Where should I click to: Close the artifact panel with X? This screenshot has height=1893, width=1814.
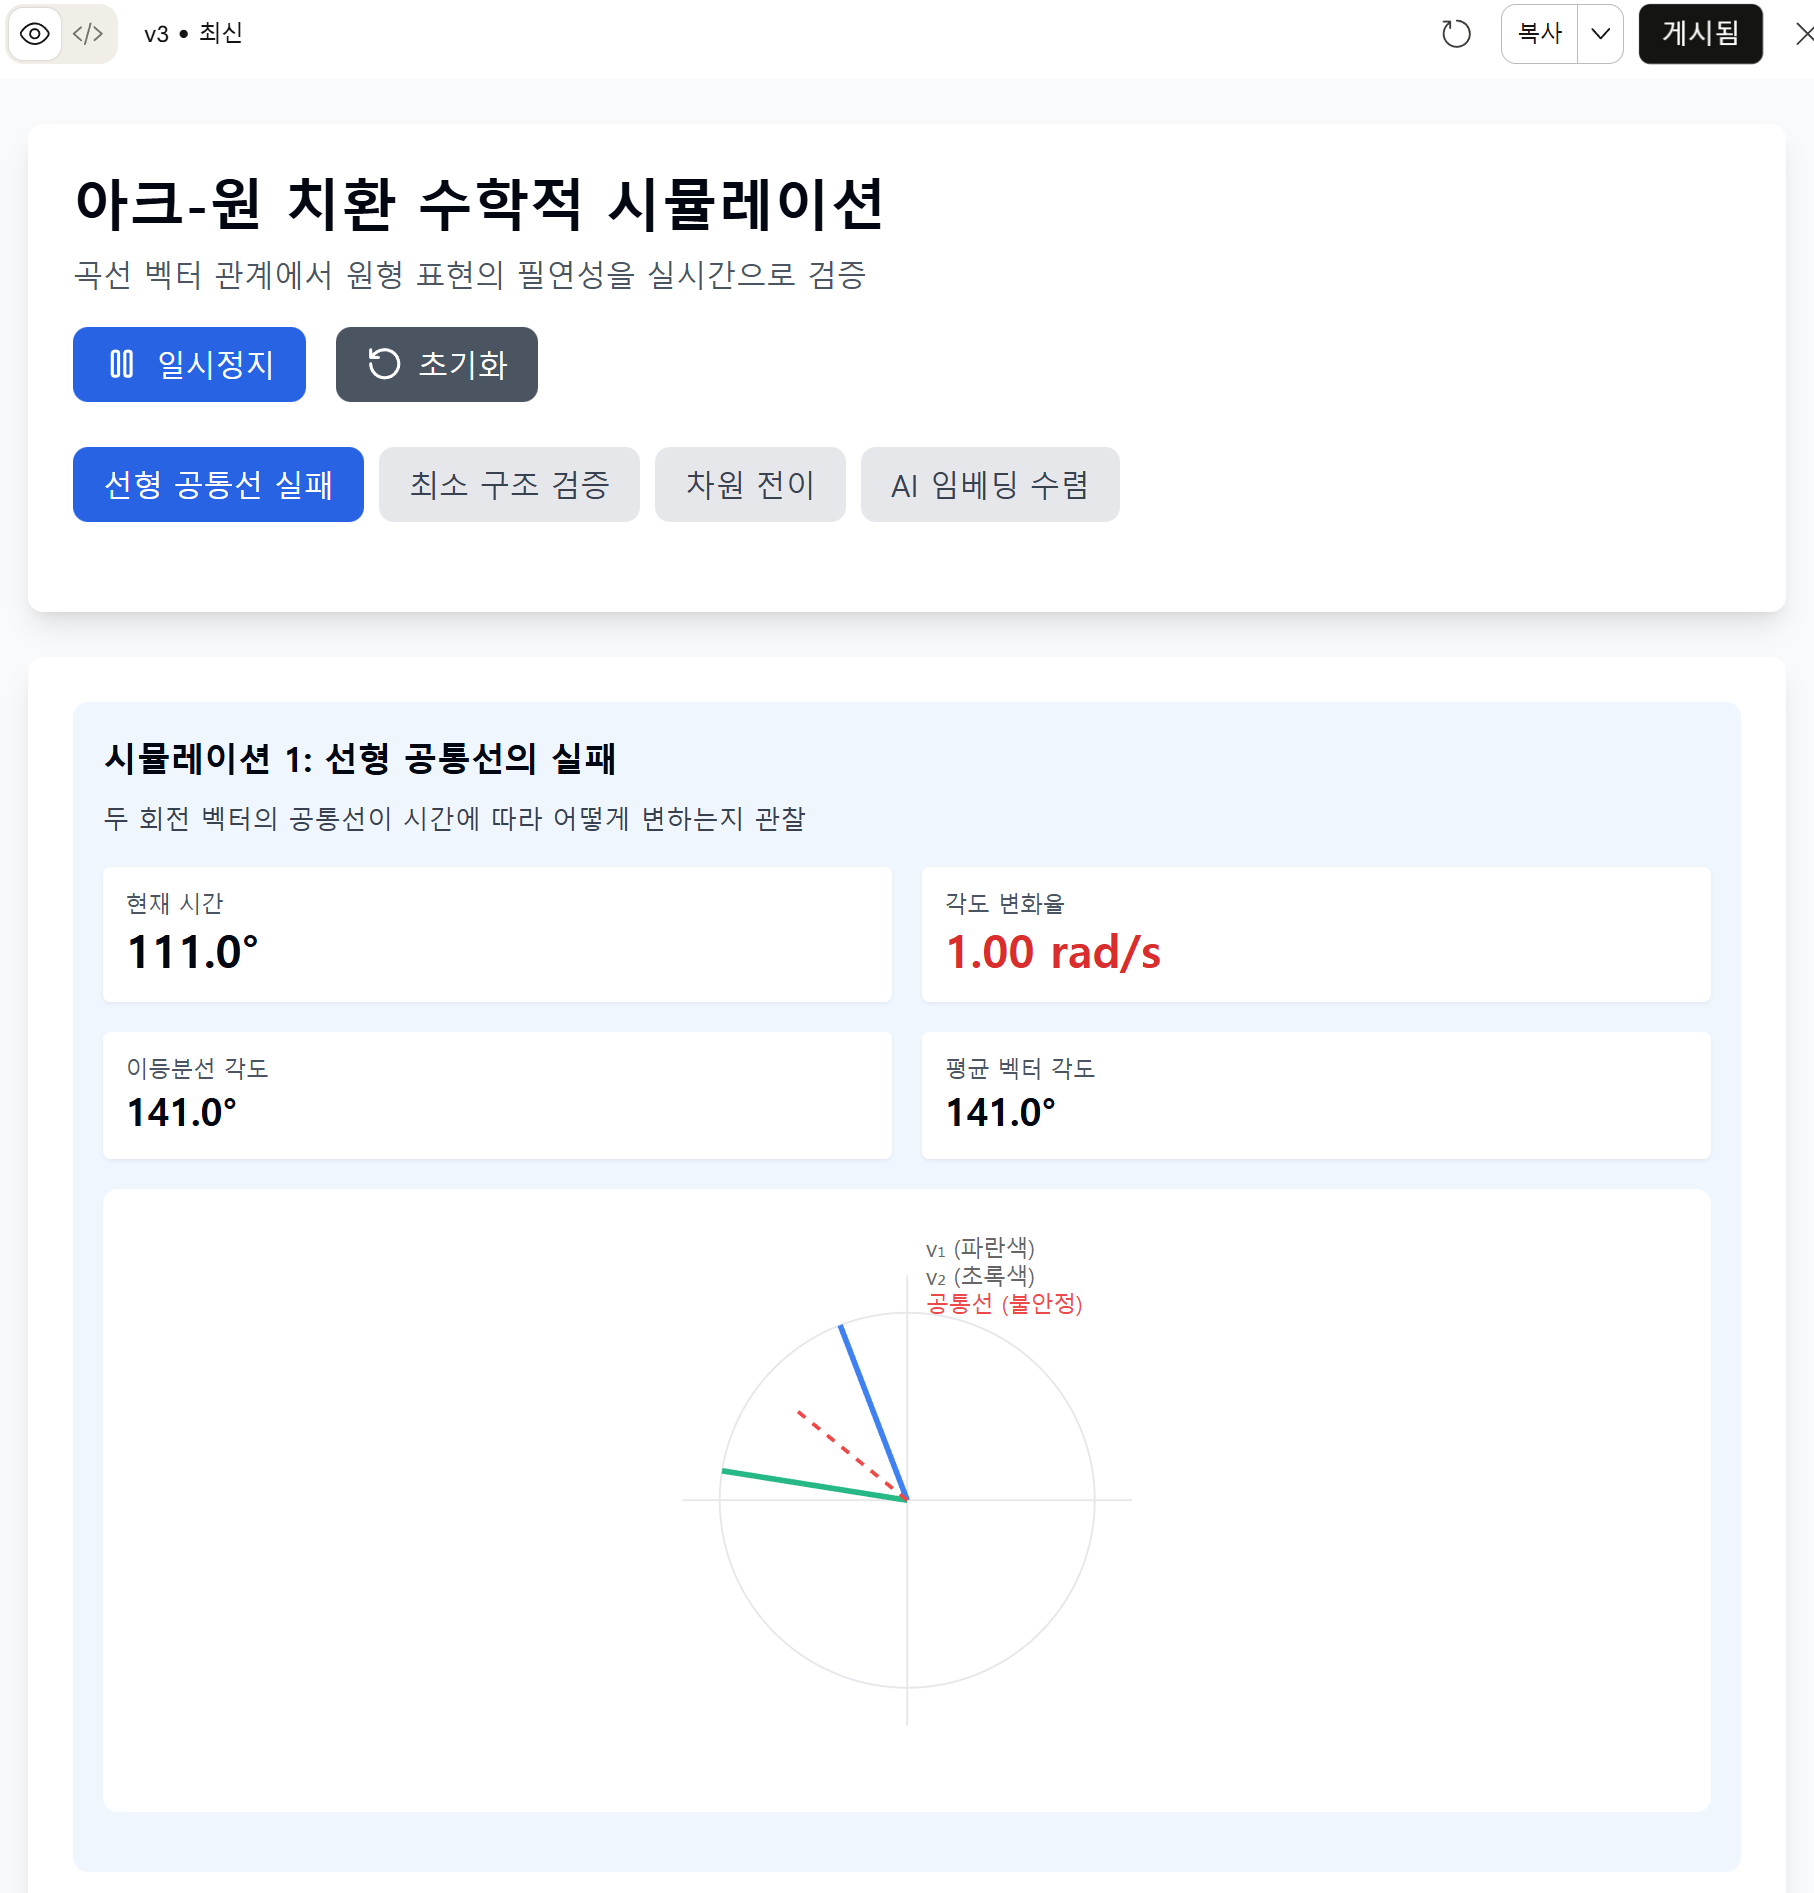click(x=1803, y=34)
